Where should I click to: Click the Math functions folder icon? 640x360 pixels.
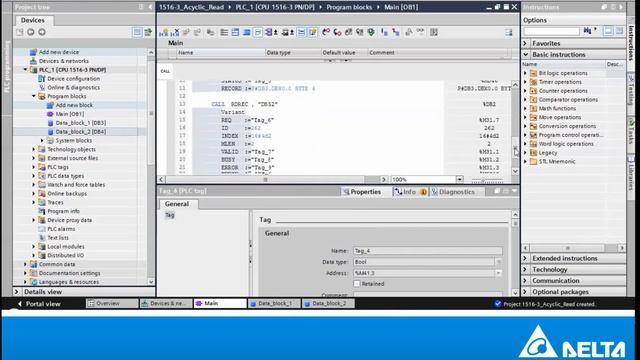(x=533, y=109)
